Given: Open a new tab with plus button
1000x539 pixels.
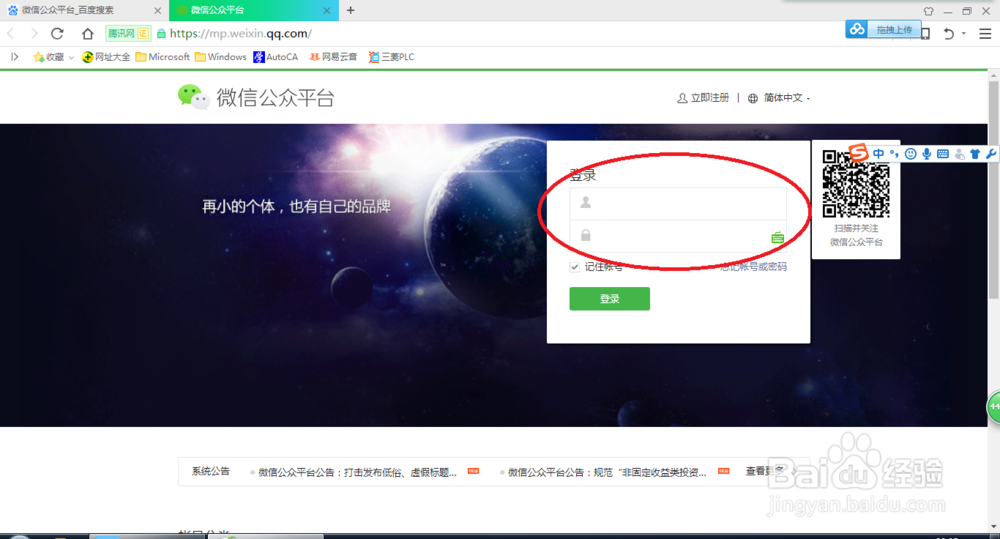Looking at the screenshot, I should click(x=350, y=10).
